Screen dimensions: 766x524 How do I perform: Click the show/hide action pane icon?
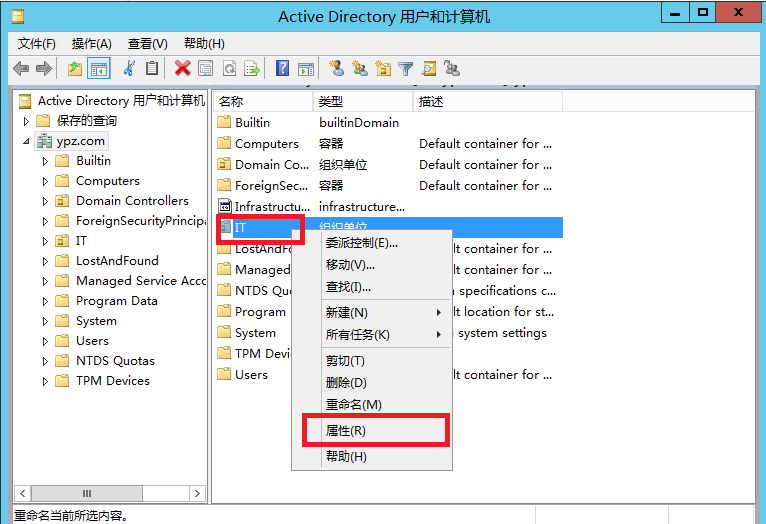(x=306, y=69)
